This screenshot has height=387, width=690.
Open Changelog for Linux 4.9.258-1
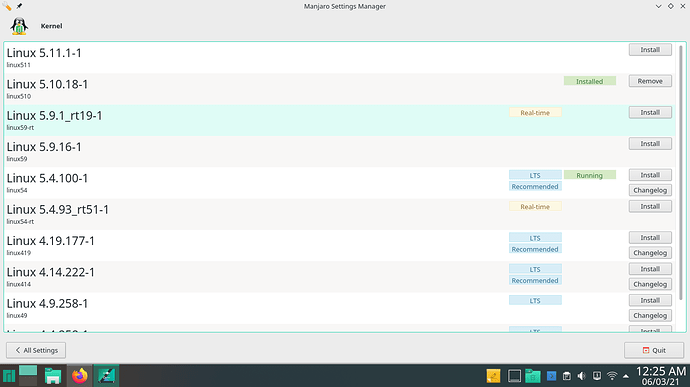650,315
